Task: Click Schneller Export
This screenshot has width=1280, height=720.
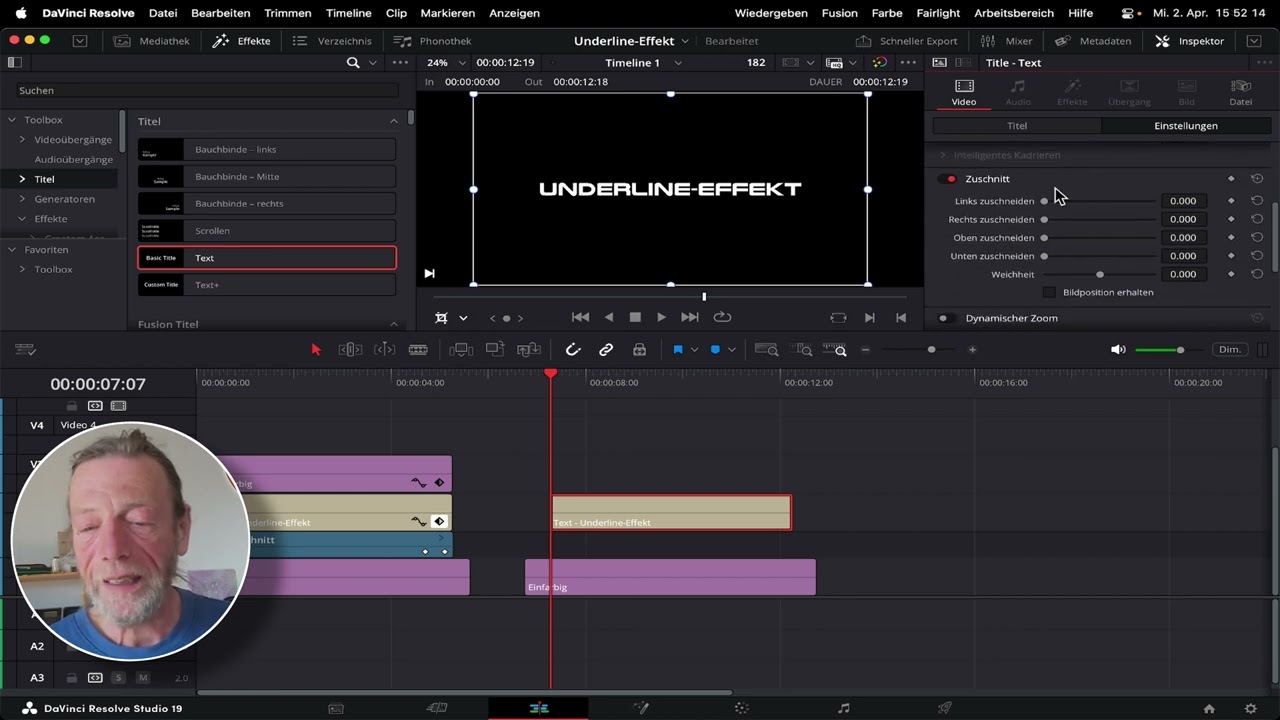Action: 908,41
